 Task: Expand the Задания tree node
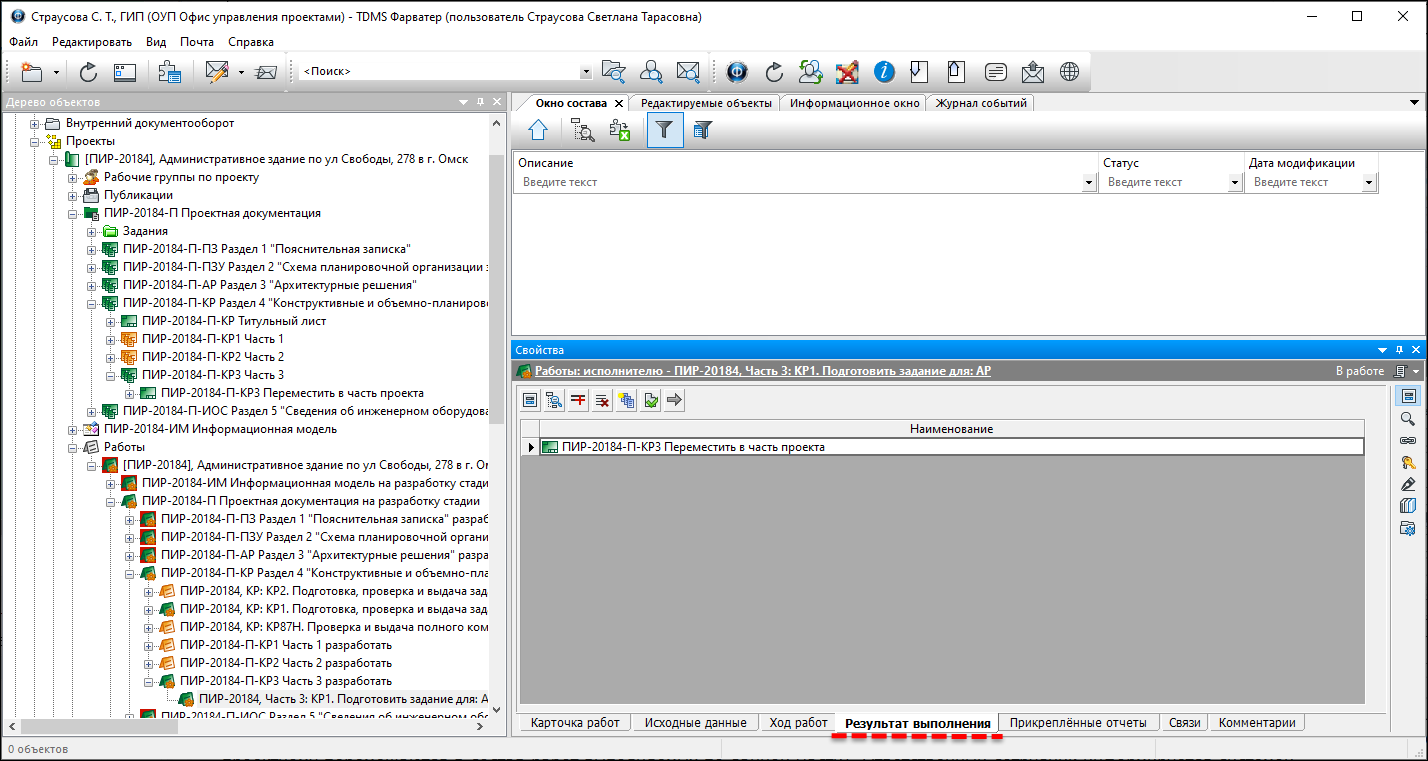[91, 231]
